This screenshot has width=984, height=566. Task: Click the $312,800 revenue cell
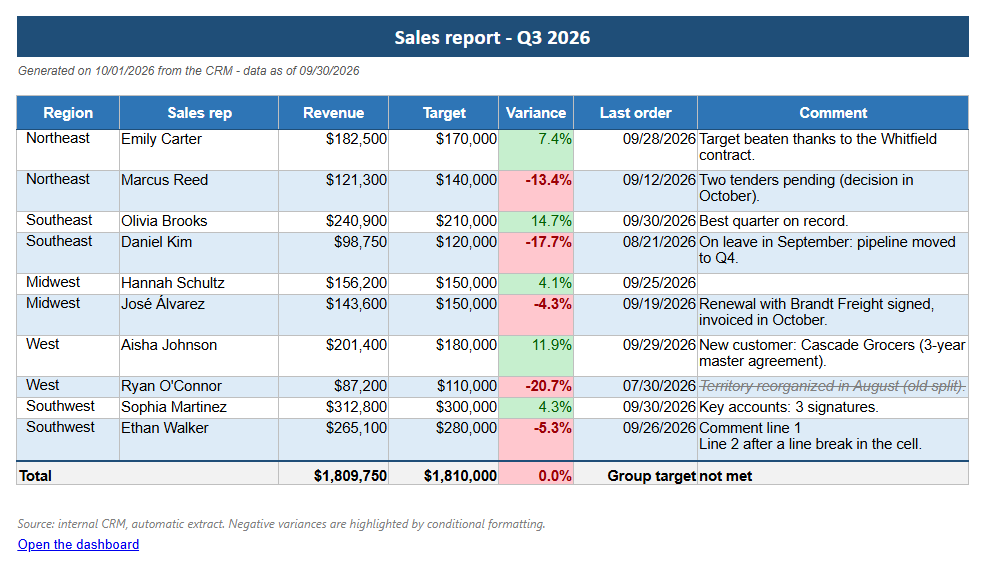click(333, 408)
